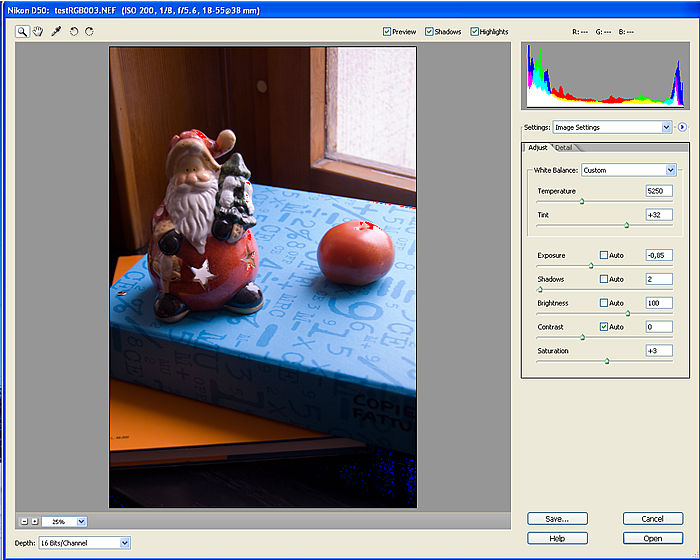Image resolution: width=700 pixels, height=560 pixels.
Task: Pick the White Balance eyedropper tool
Action: (57, 32)
